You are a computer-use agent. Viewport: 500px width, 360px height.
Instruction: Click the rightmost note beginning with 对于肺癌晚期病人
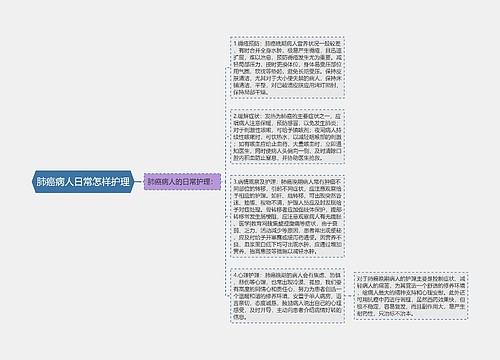[x=411, y=296]
